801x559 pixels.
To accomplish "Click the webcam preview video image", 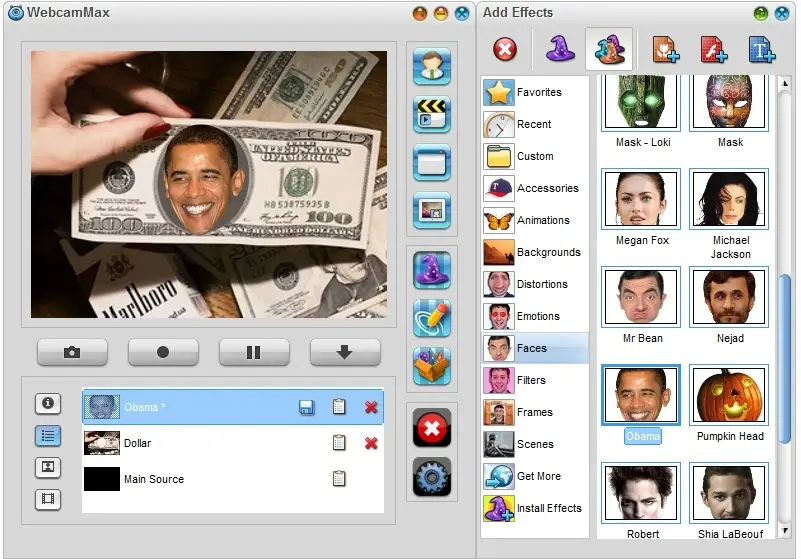I will tap(209, 184).
